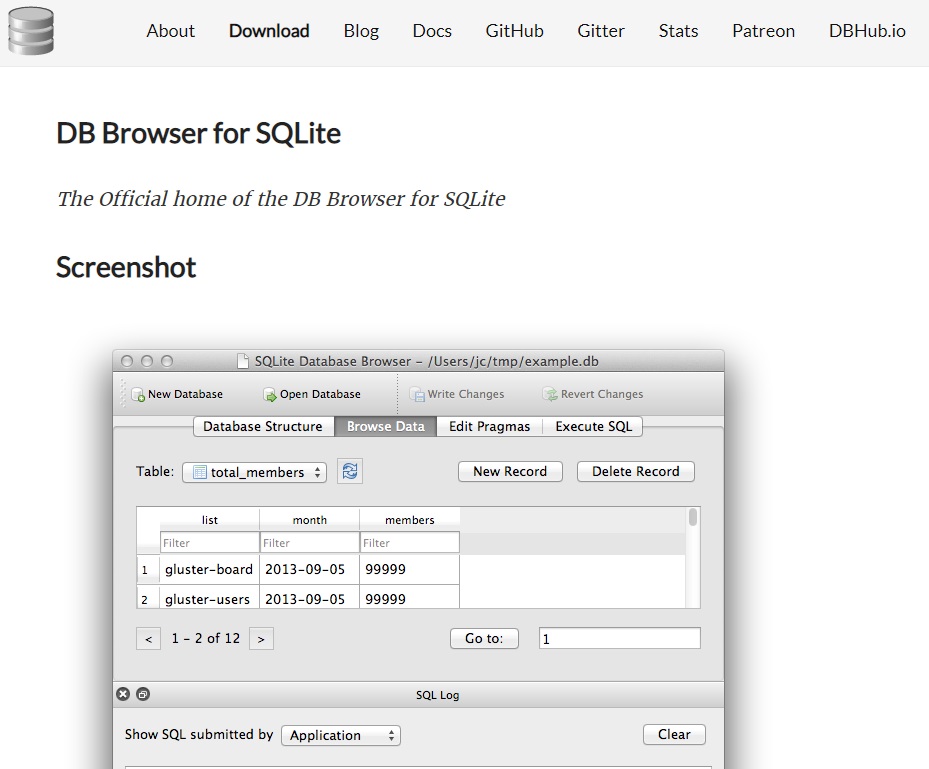Click the Go to: button

[x=484, y=639]
